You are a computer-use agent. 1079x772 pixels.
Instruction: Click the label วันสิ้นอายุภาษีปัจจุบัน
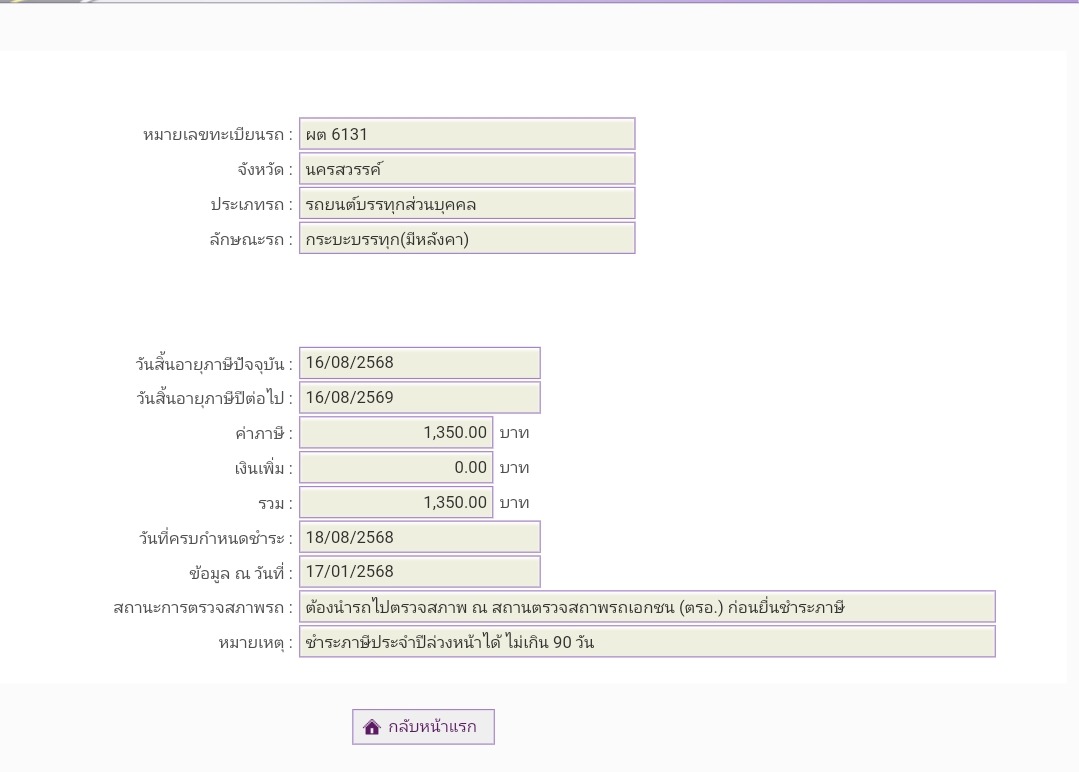tap(214, 364)
